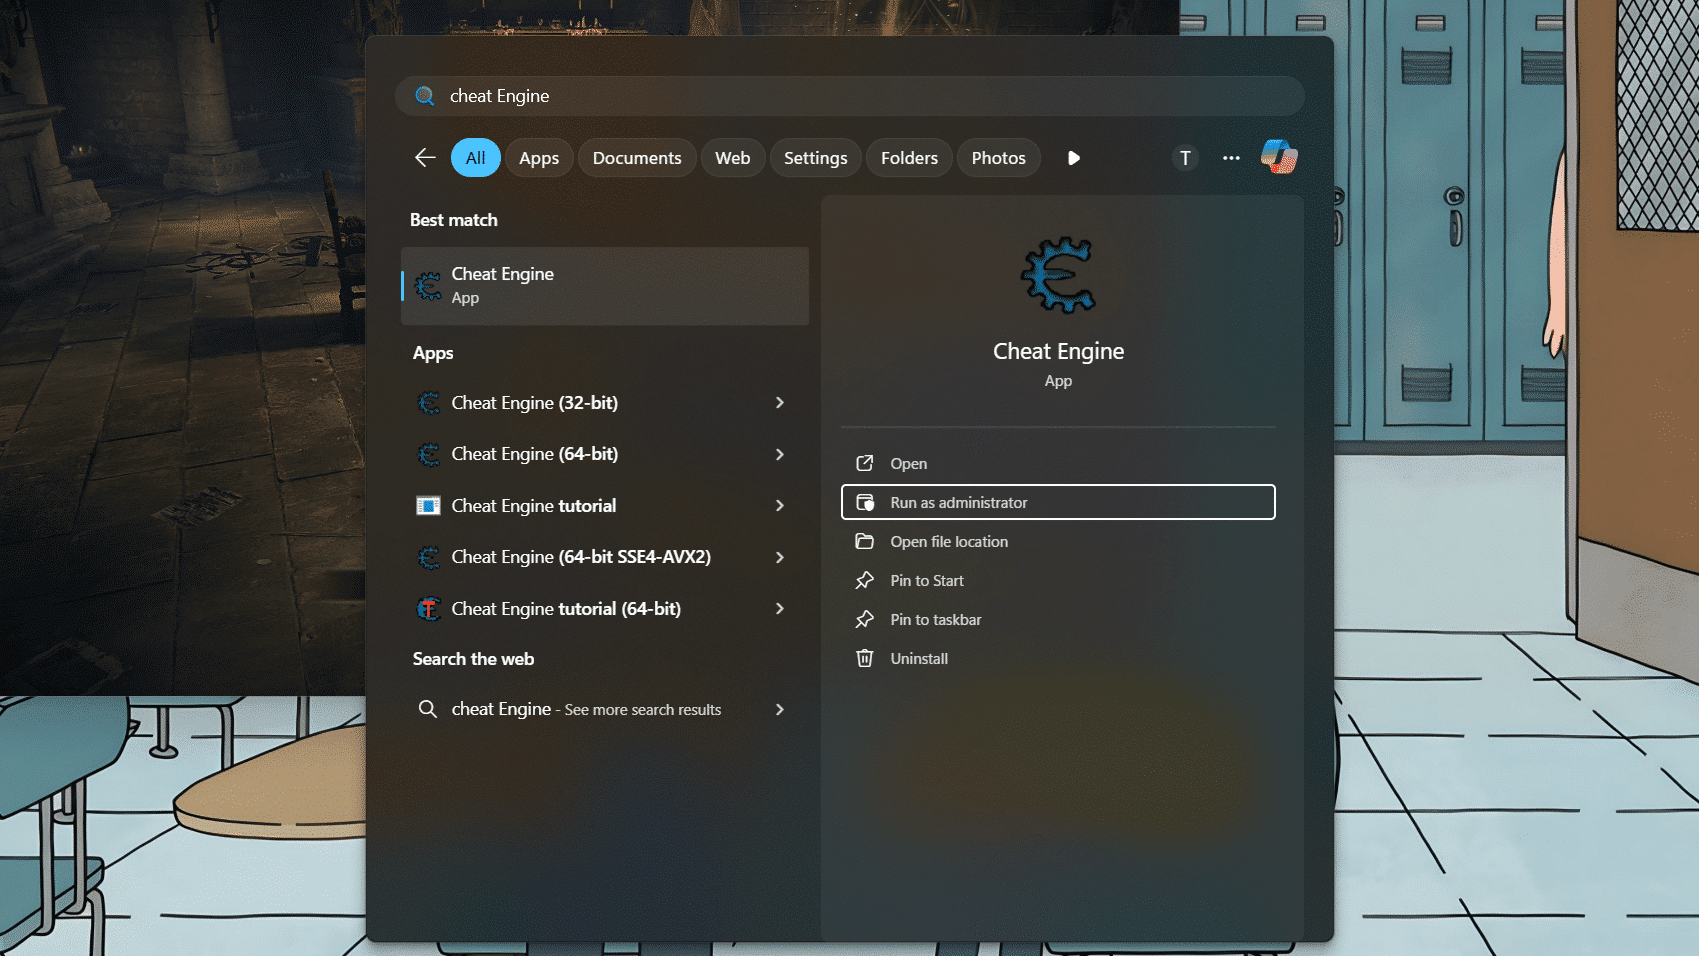This screenshot has height=956, width=1699.
Task: Open the Copilot icon in search panel
Action: [x=1279, y=157]
